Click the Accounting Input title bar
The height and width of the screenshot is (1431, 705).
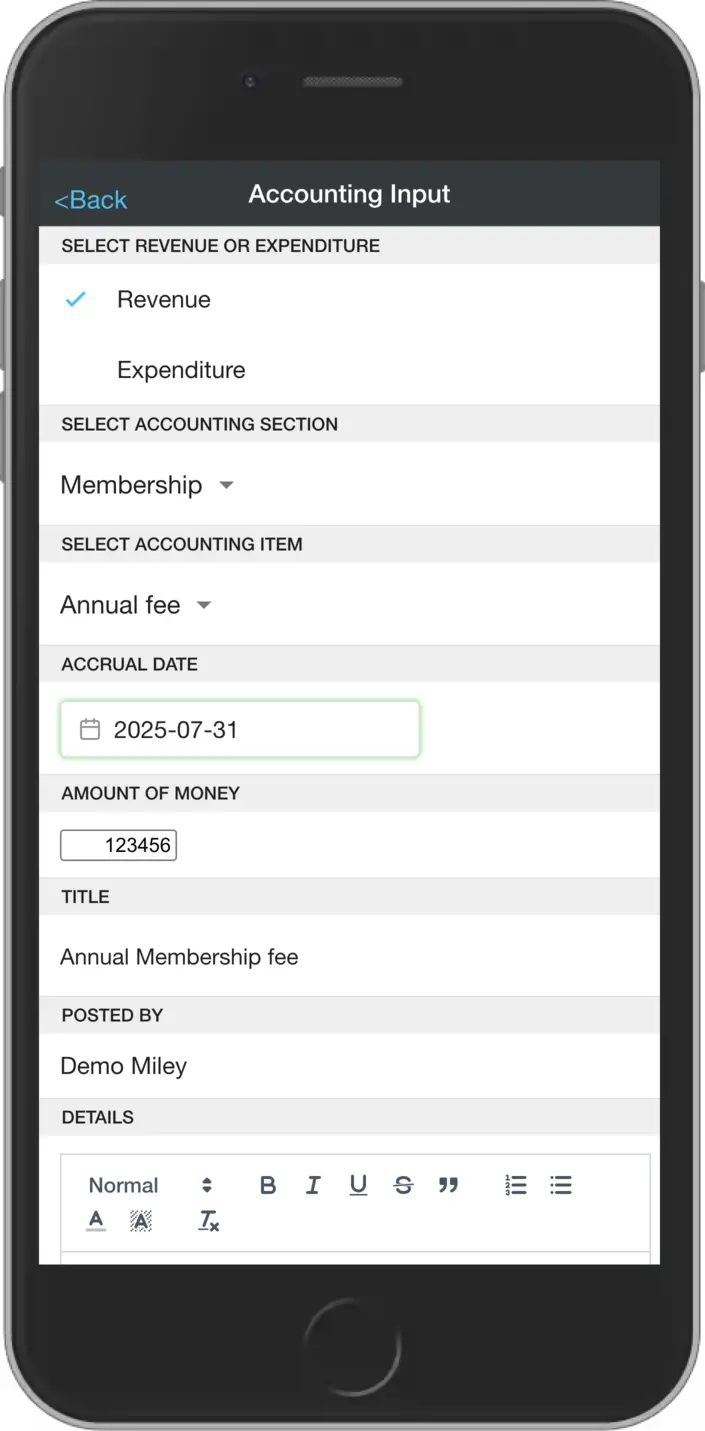(x=349, y=194)
